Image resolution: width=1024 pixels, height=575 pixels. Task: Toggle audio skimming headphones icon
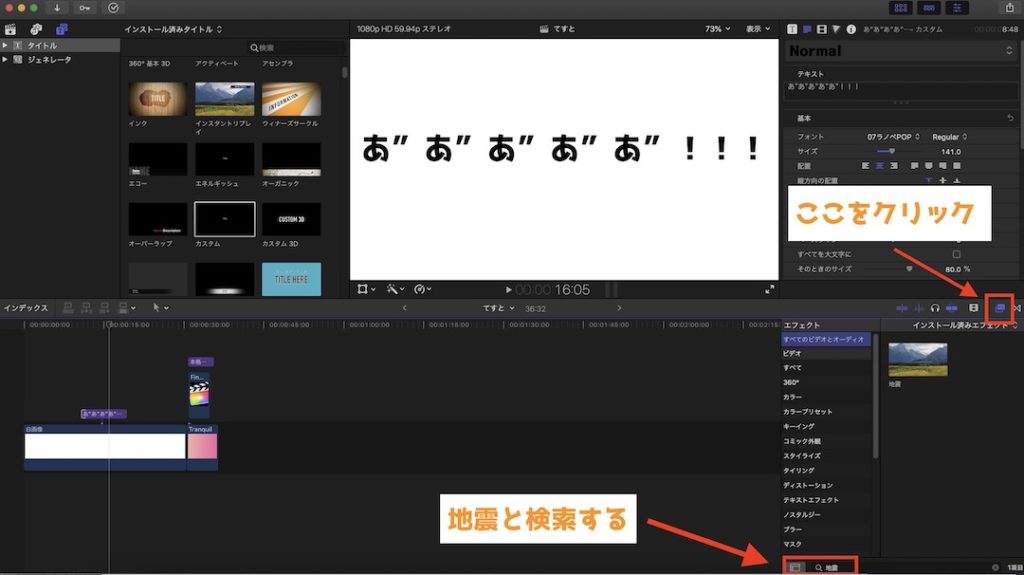(935, 308)
